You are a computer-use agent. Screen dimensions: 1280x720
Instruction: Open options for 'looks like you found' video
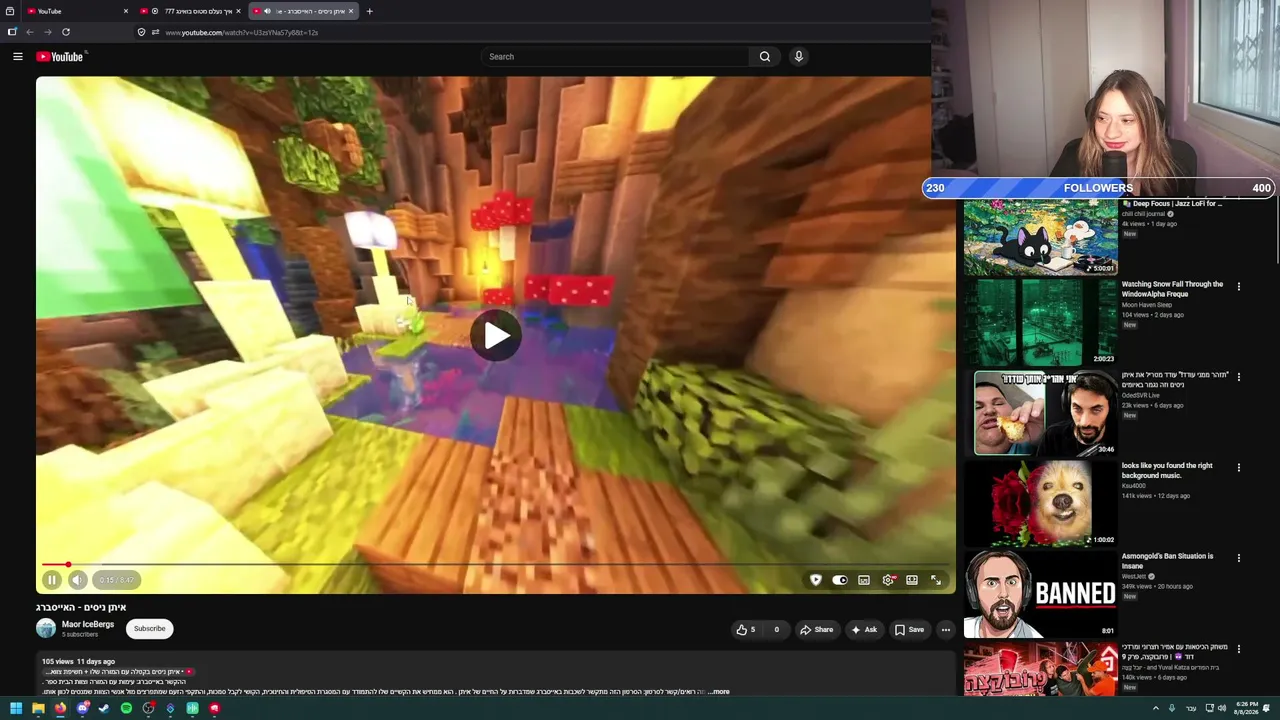(x=1239, y=467)
